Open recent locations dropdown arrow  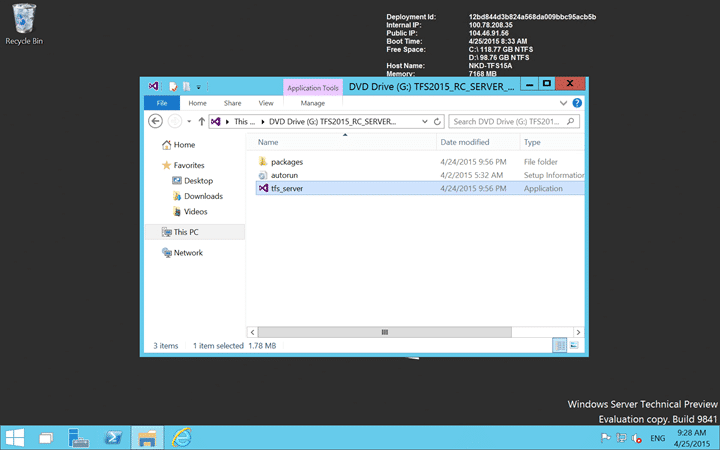click(189, 122)
